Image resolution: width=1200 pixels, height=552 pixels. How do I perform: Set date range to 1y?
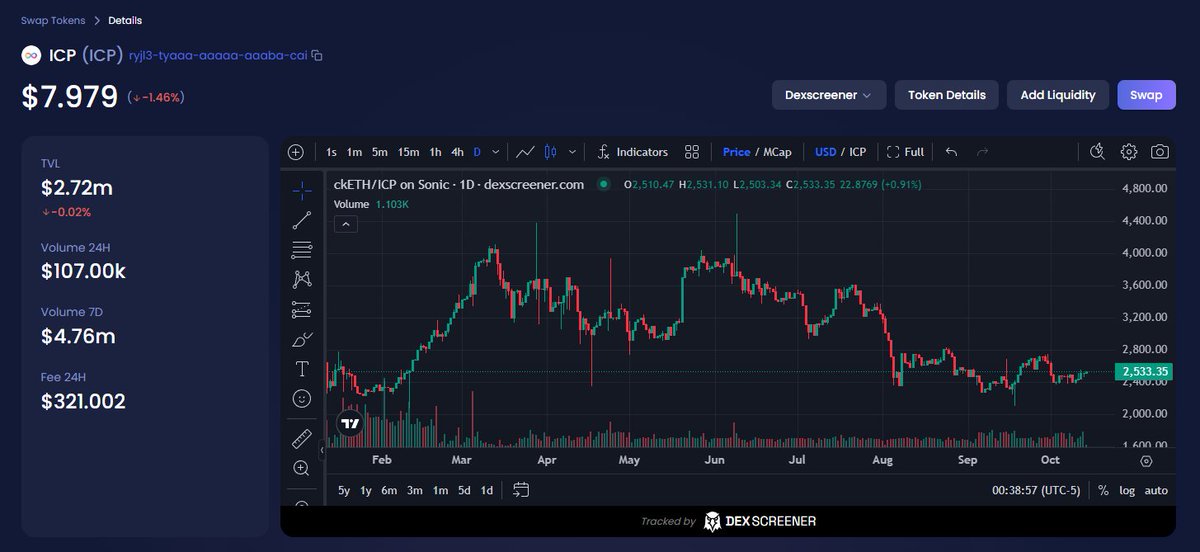pos(366,490)
